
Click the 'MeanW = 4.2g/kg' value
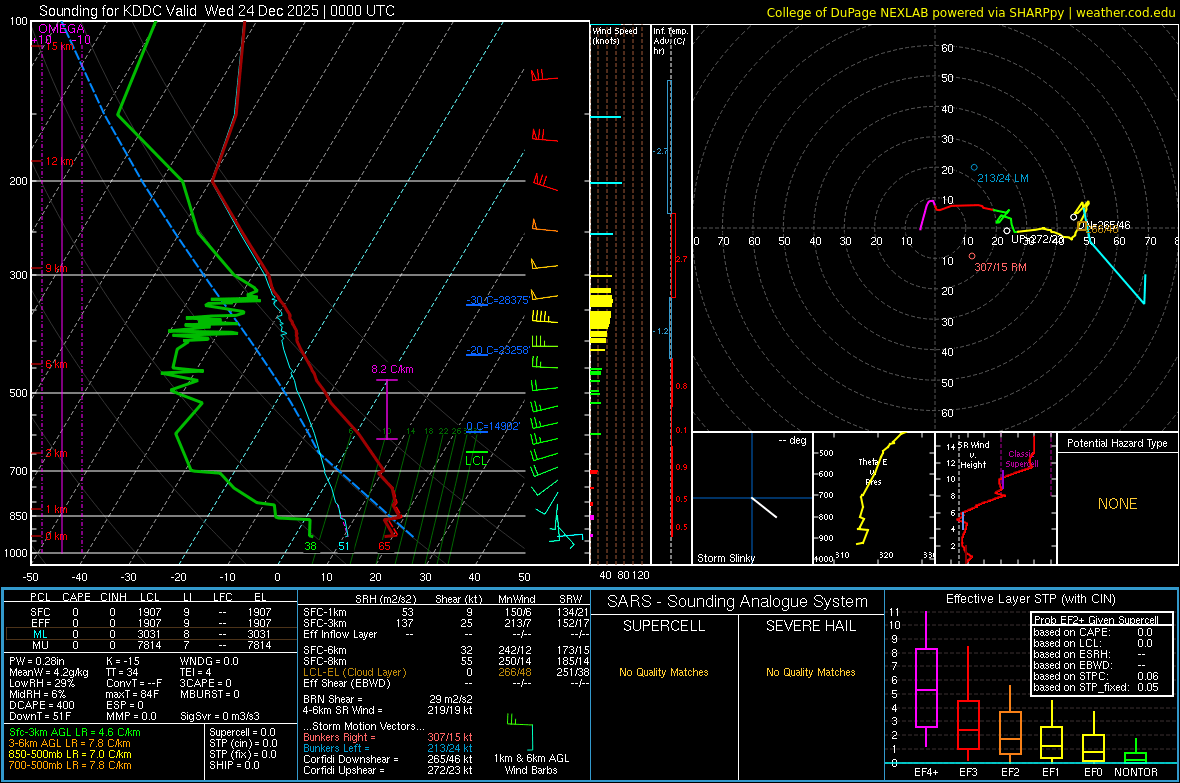(48, 672)
